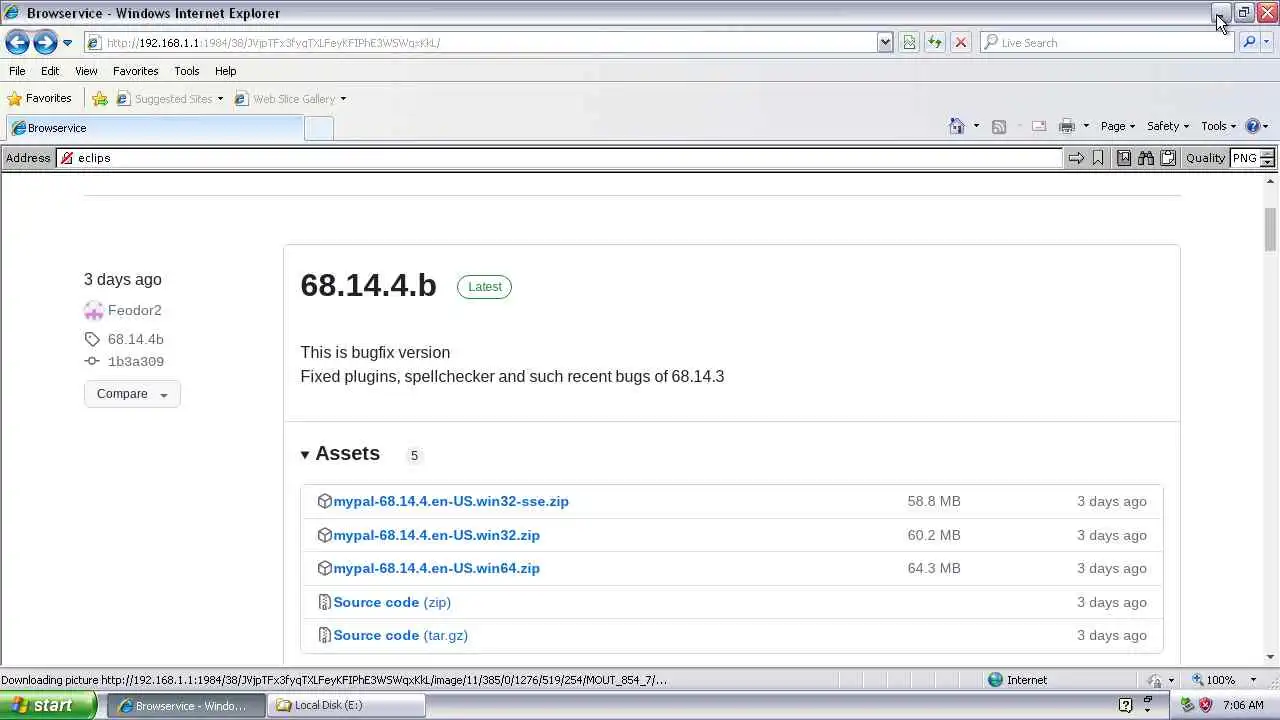Click the Browservice bookmarks page icon
1280x720 pixels.
1124,158
